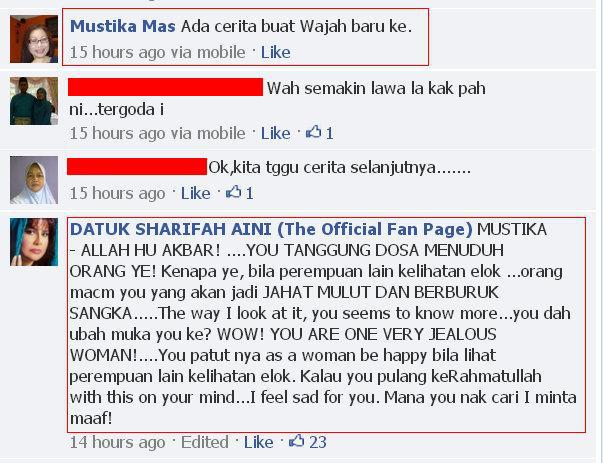The image size is (603, 463).
Task: Like Datuk Sharifah Aini's long reply
Action: pyautogui.click(x=258, y=442)
